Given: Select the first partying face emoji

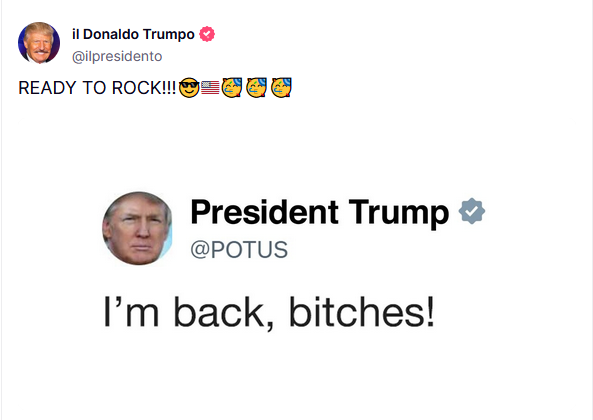Looking at the screenshot, I should (x=232, y=88).
